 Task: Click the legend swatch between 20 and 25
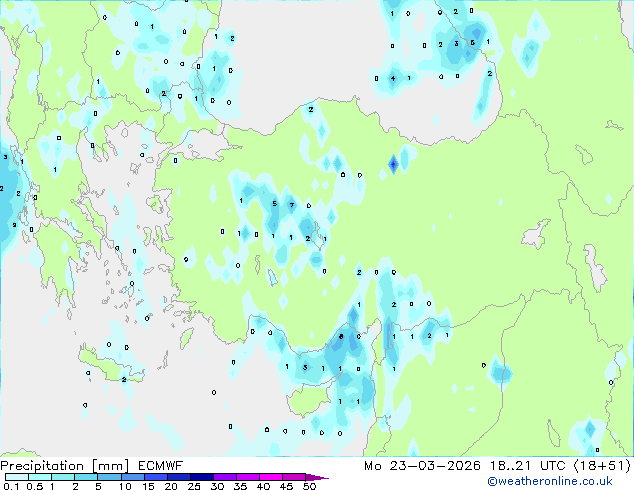click(178, 477)
